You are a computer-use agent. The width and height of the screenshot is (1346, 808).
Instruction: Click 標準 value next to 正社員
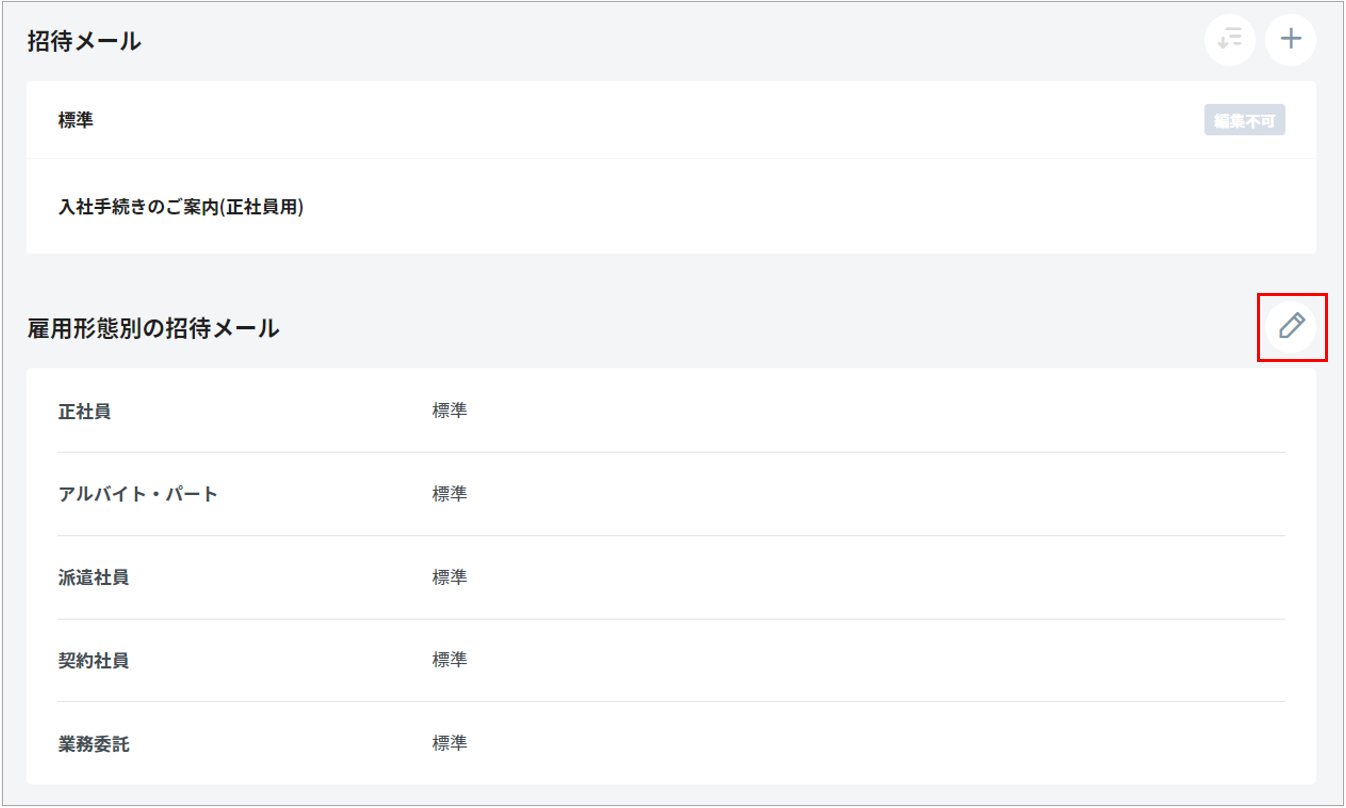449,411
